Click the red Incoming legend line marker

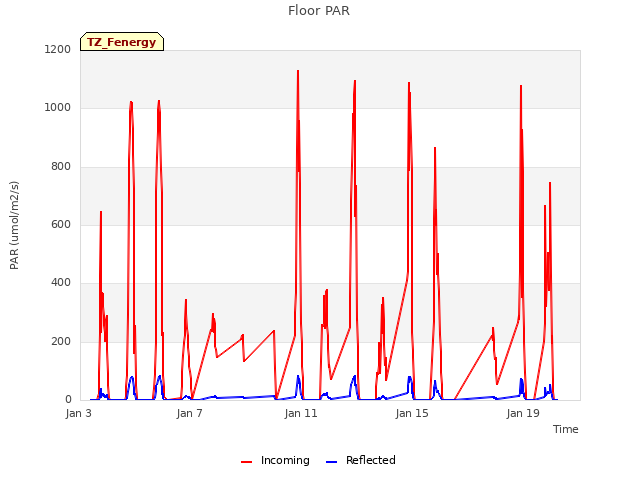[x=247, y=462]
